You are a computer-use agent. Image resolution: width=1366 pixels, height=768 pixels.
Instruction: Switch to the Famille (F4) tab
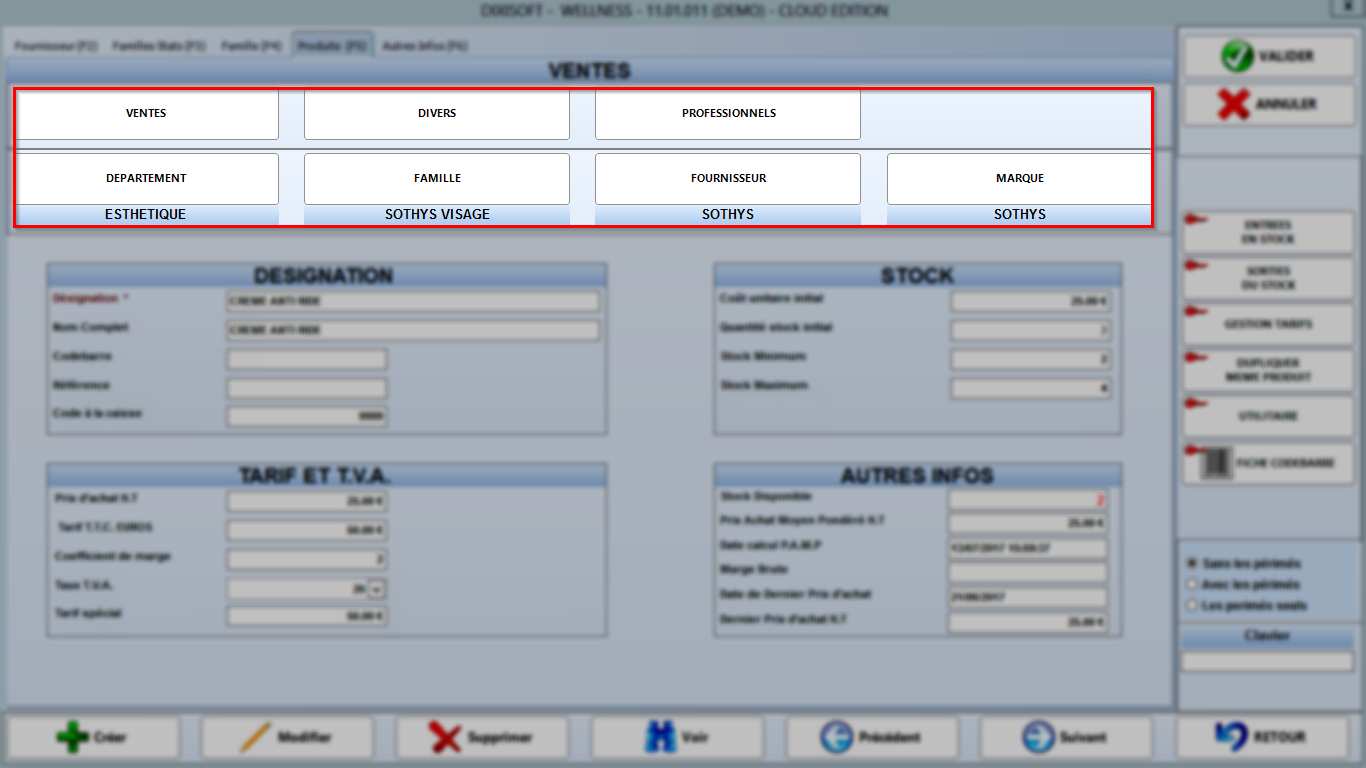point(251,46)
